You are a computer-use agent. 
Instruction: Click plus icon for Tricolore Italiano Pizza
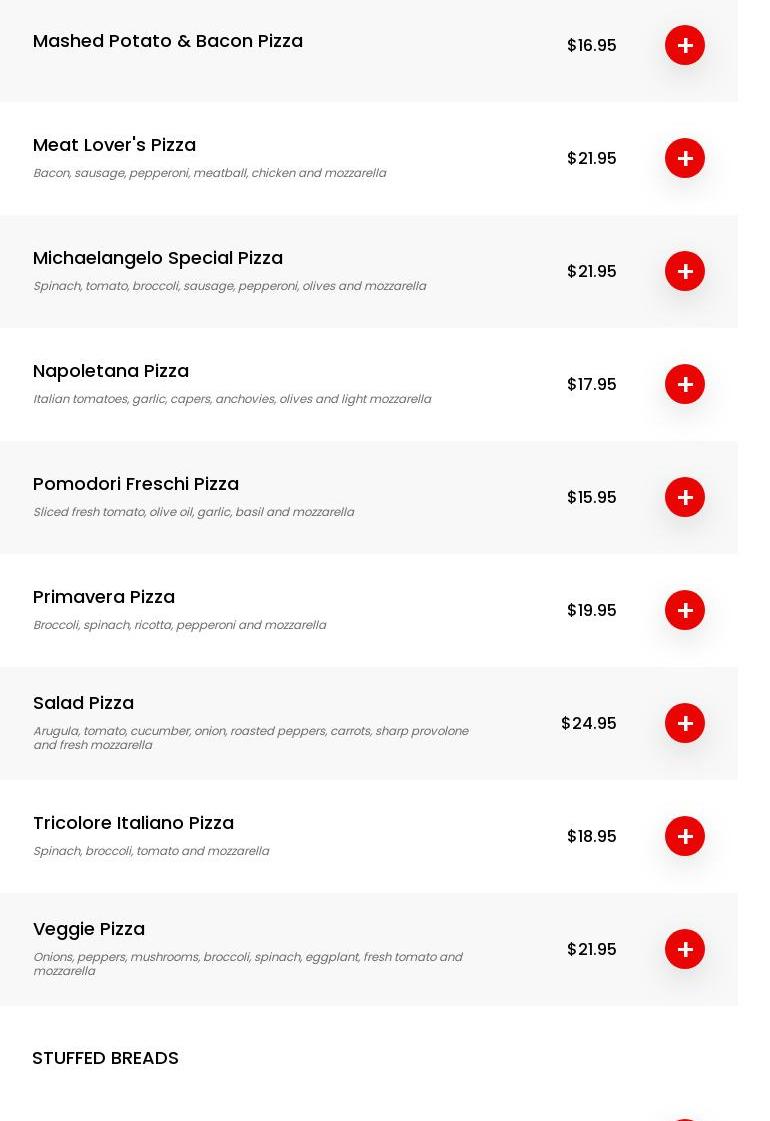pyautogui.click(x=685, y=836)
